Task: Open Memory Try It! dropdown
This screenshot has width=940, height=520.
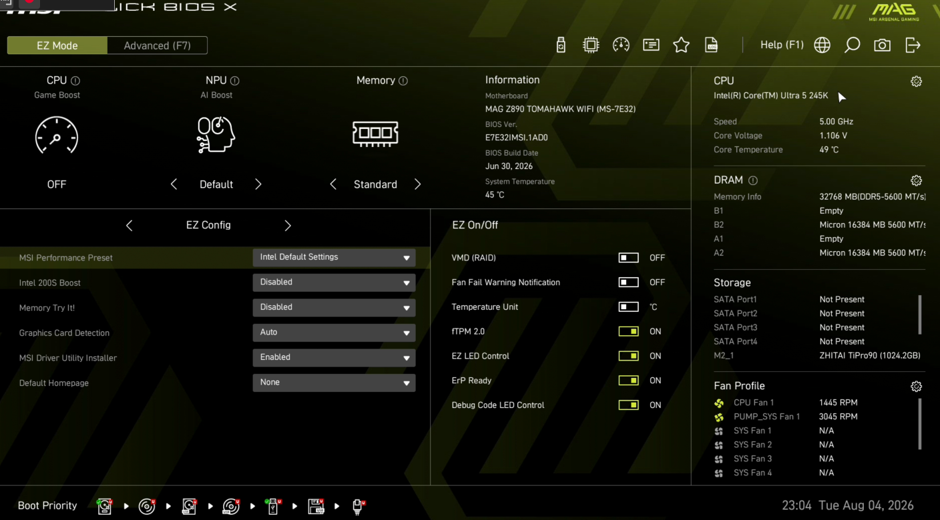Action: pyautogui.click(x=334, y=308)
